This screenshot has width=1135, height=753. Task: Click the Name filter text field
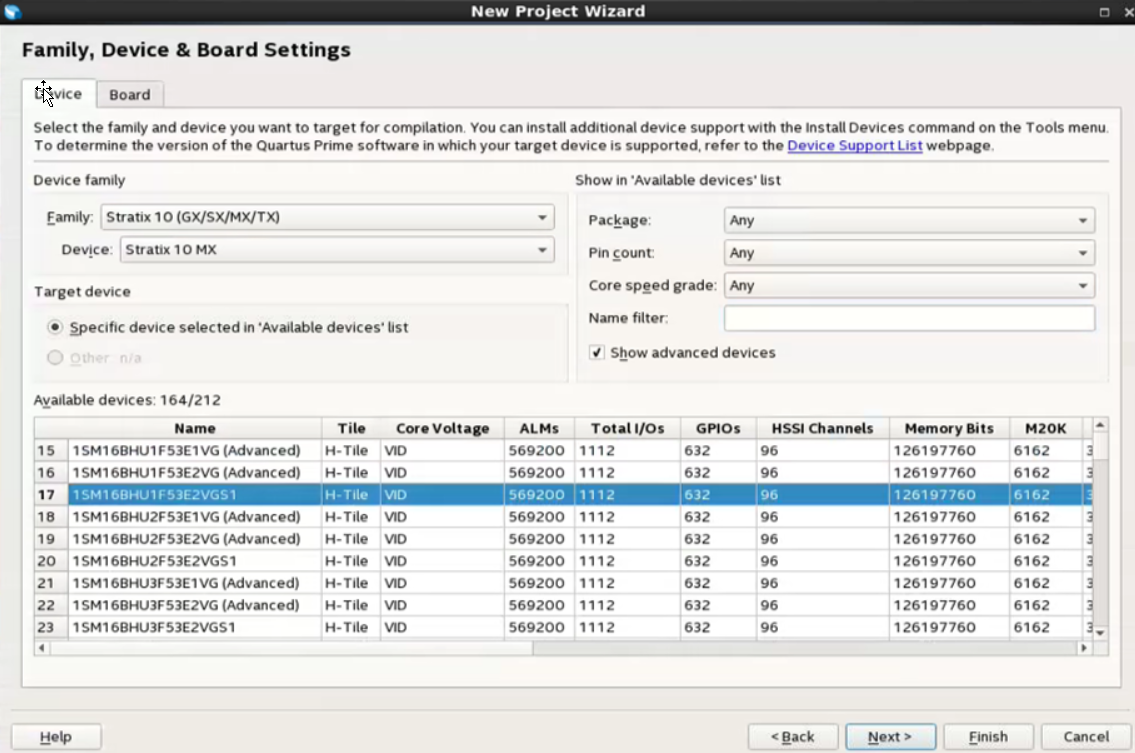(x=908, y=318)
